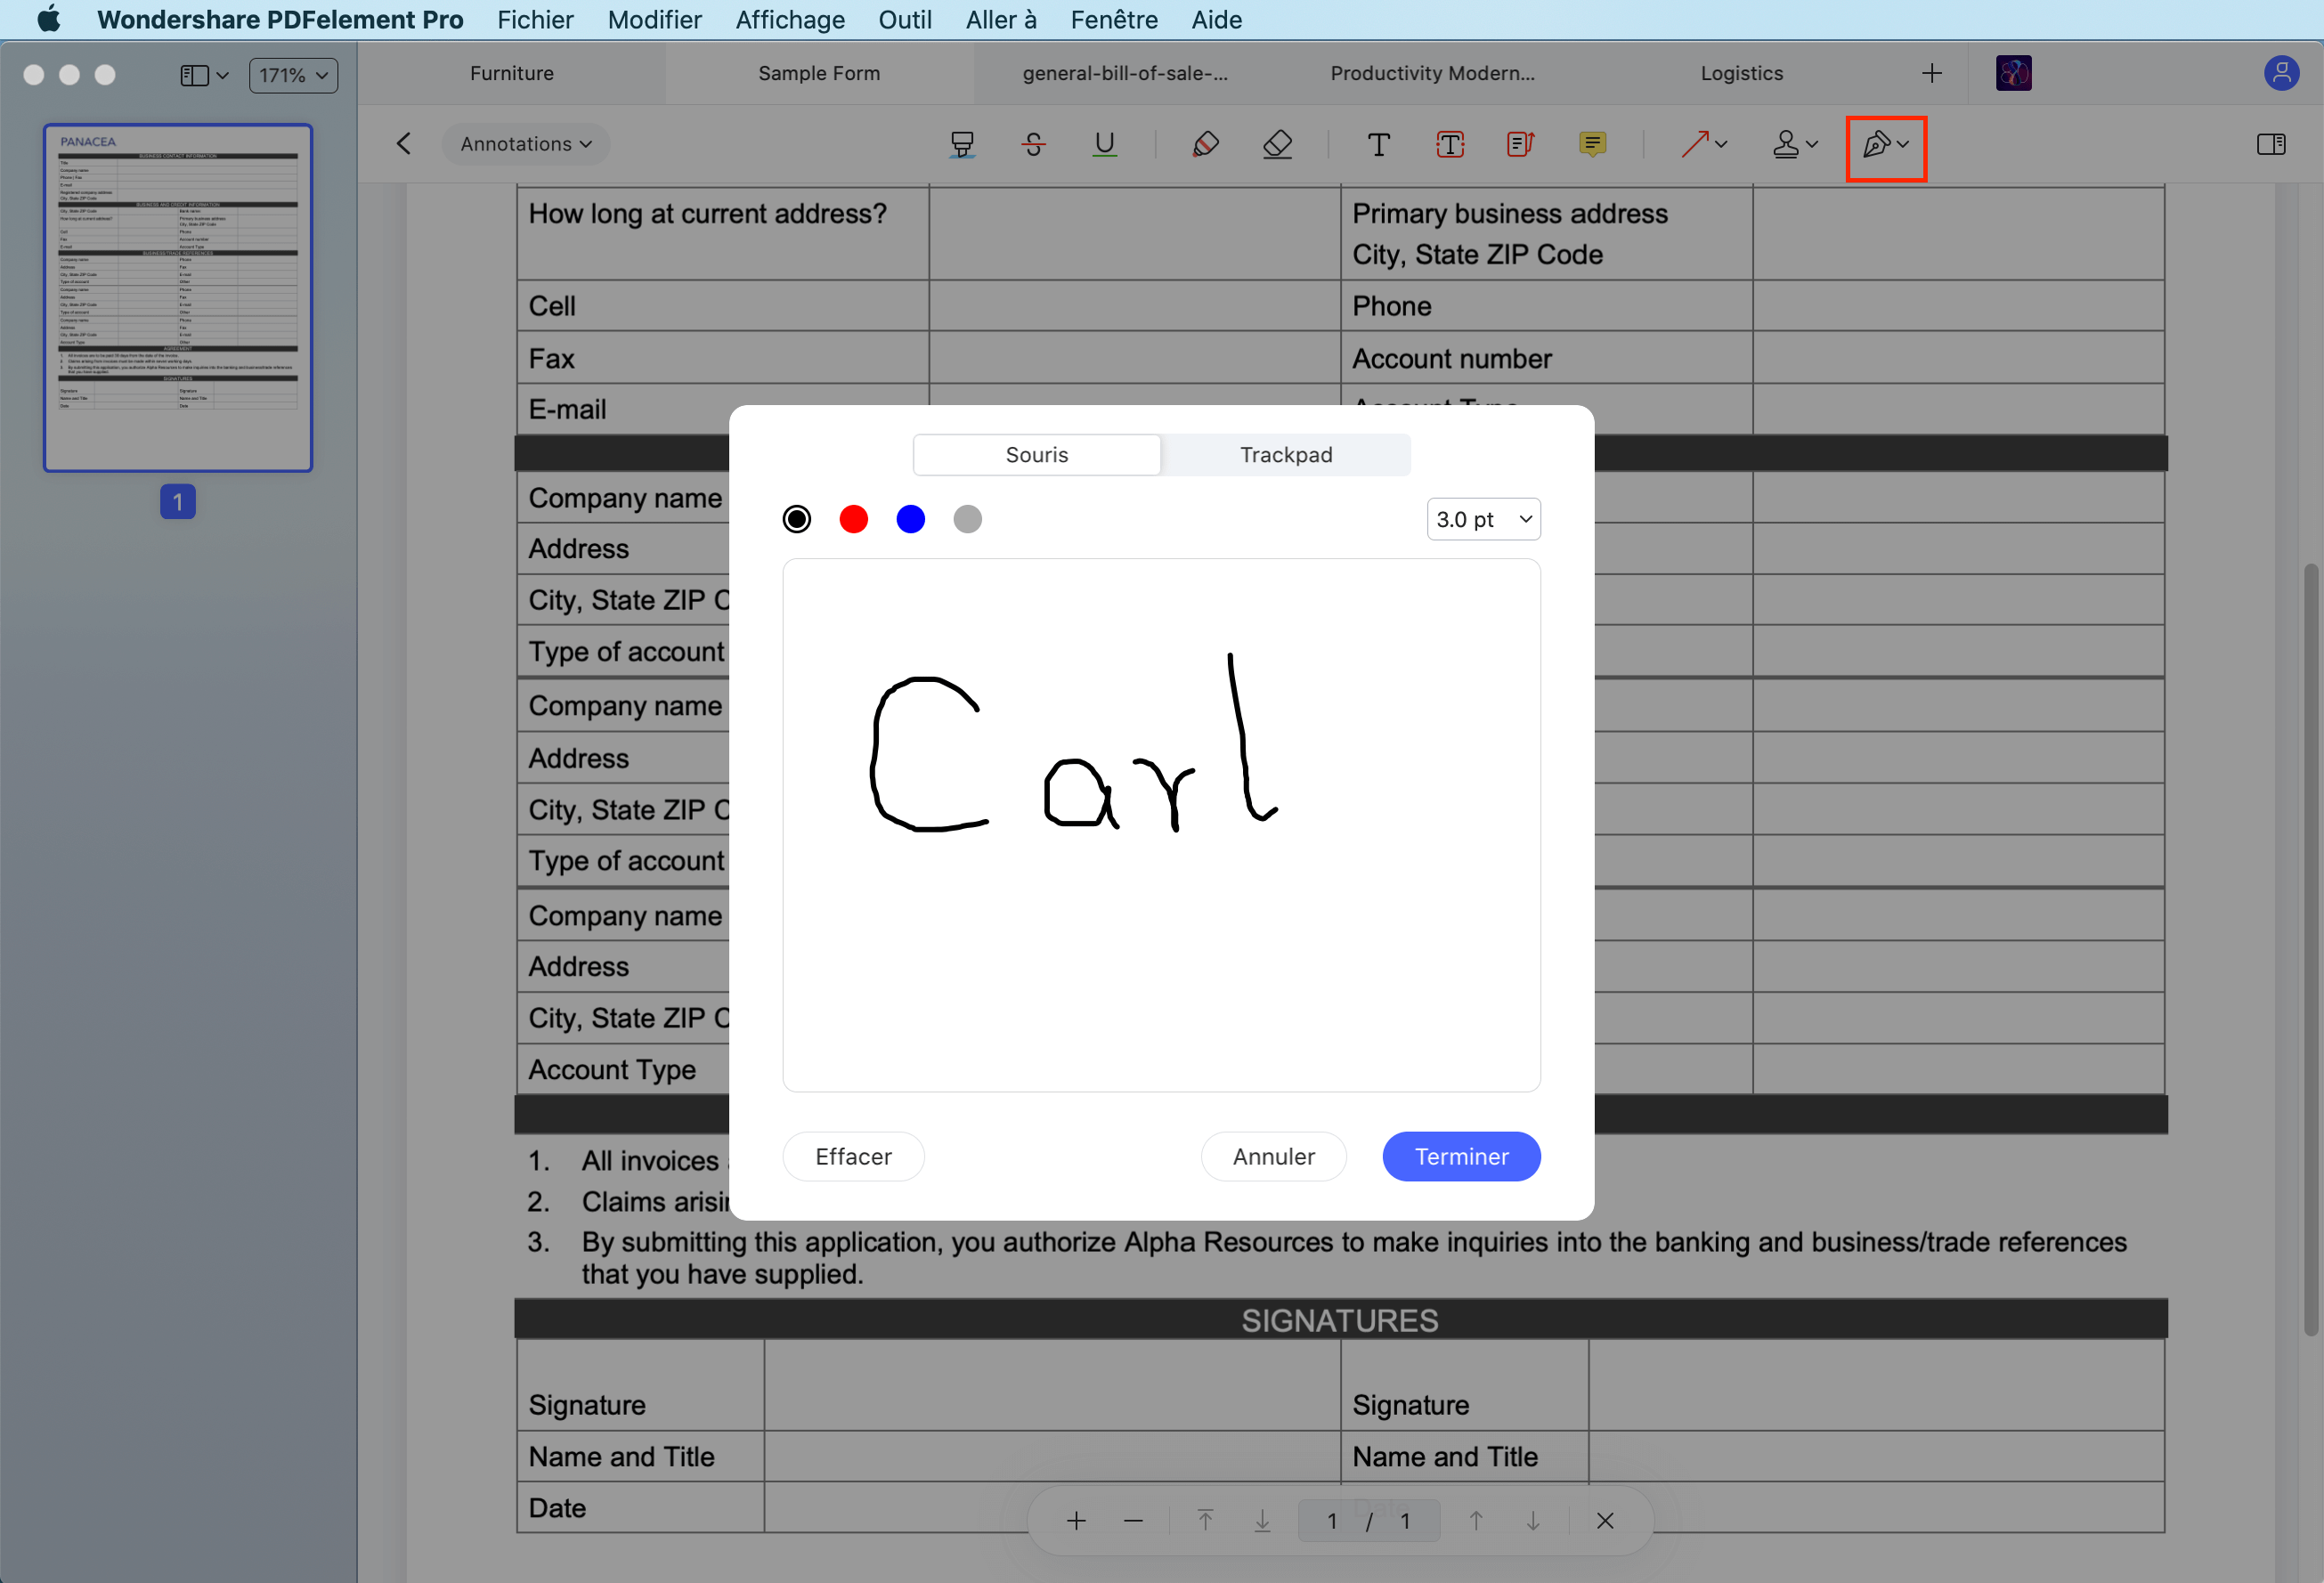Select the text annotation tool
Image resolution: width=2324 pixels, height=1583 pixels.
(x=1379, y=142)
